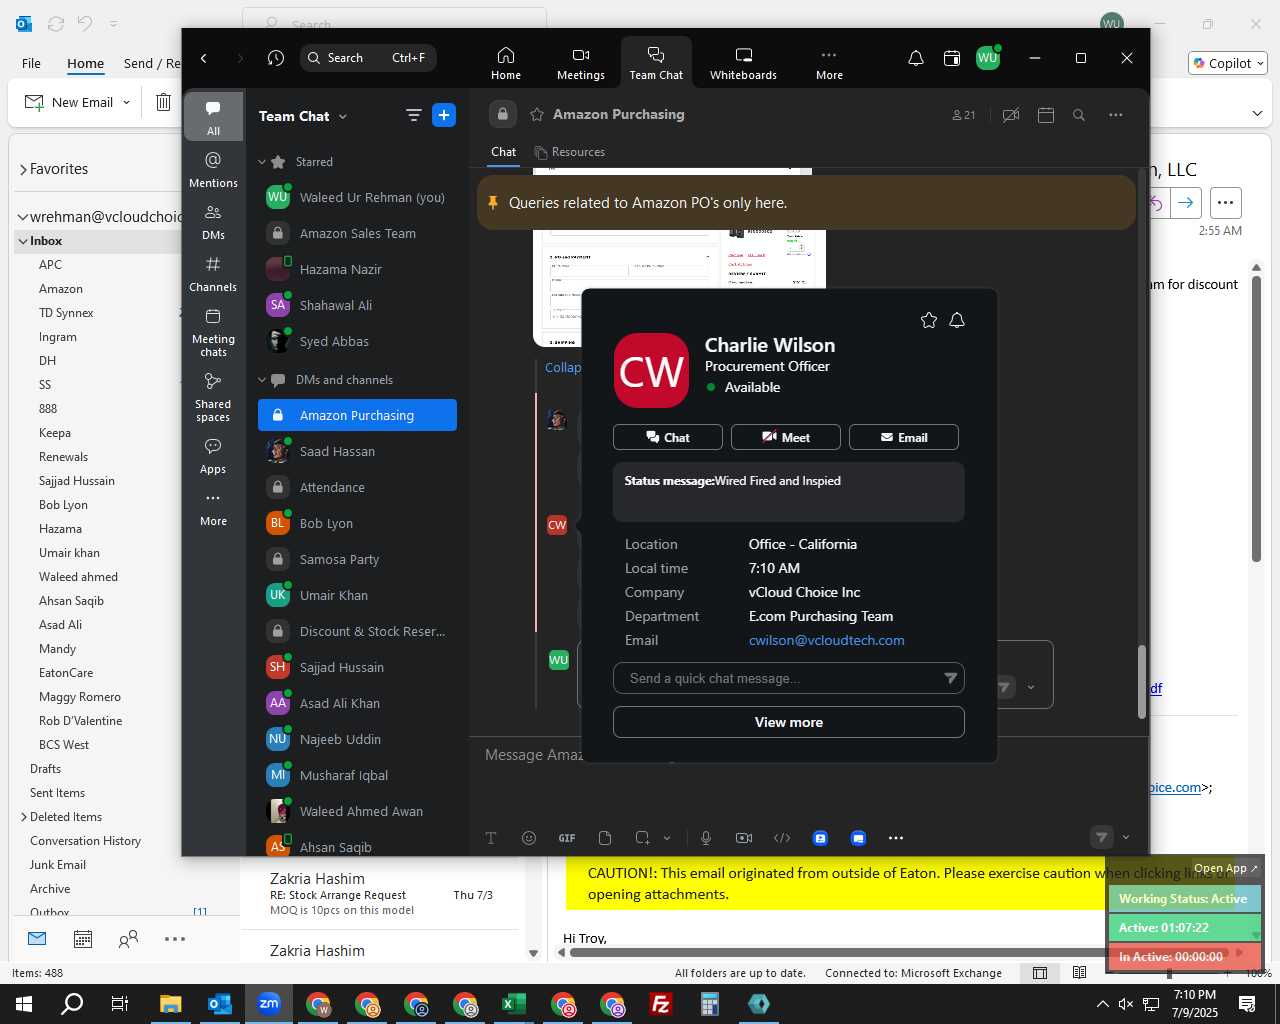The height and width of the screenshot is (1024, 1280).
Task: Search within Amazon Purchasing channel
Action: [1079, 115]
